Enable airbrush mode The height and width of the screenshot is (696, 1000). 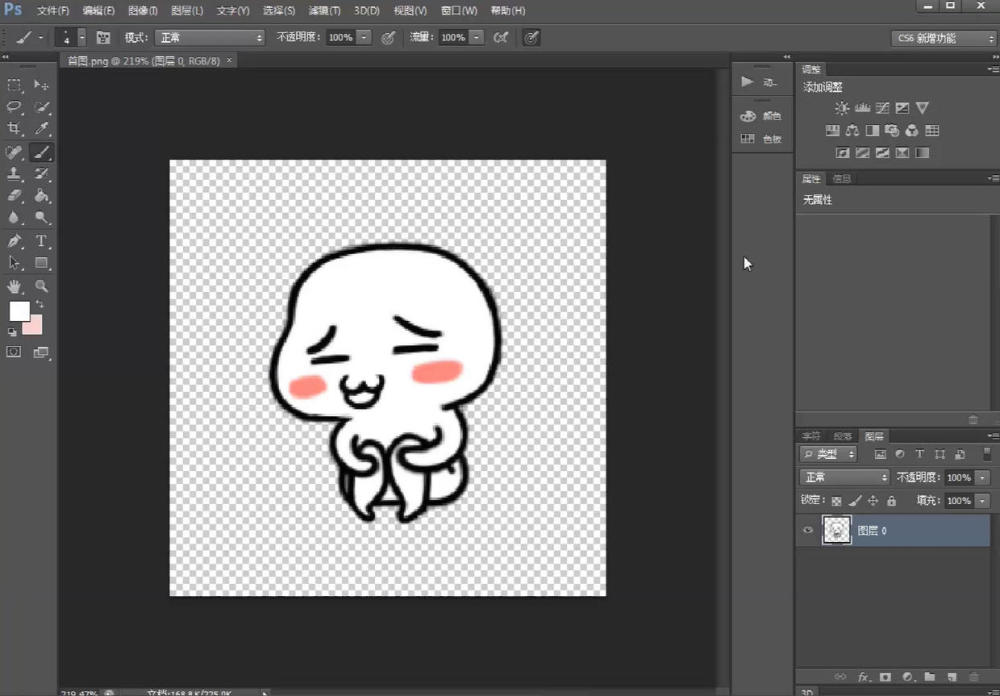(501, 38)
